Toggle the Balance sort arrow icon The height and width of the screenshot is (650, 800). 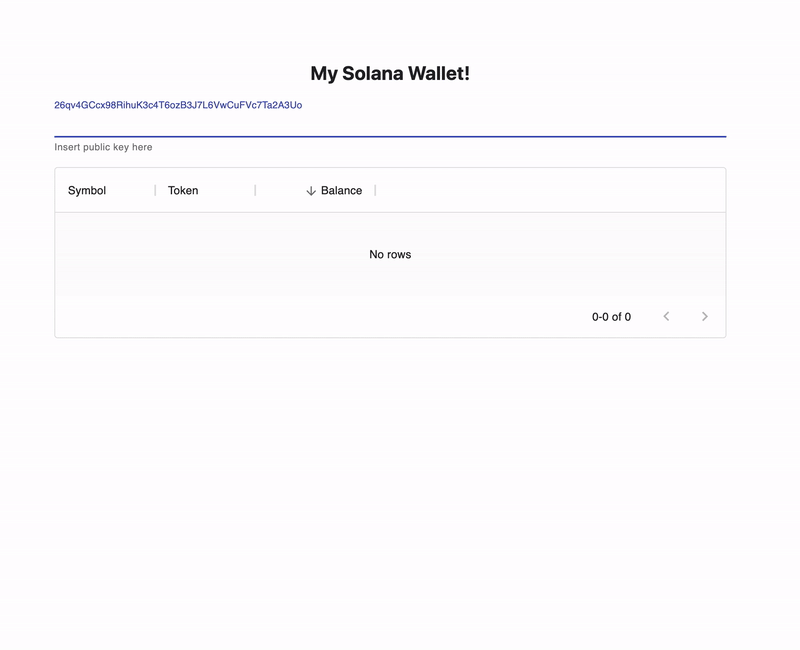click(x=311, y=191)
